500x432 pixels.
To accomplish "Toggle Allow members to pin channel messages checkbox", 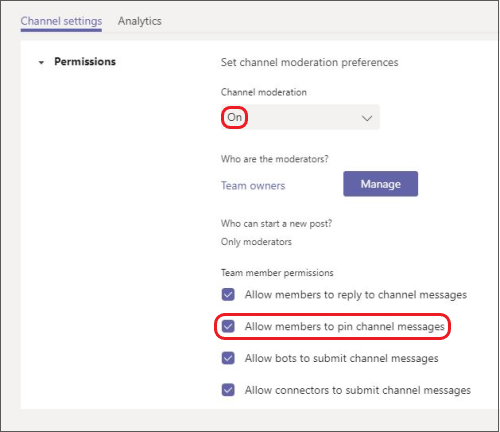I will click(228, 326).
